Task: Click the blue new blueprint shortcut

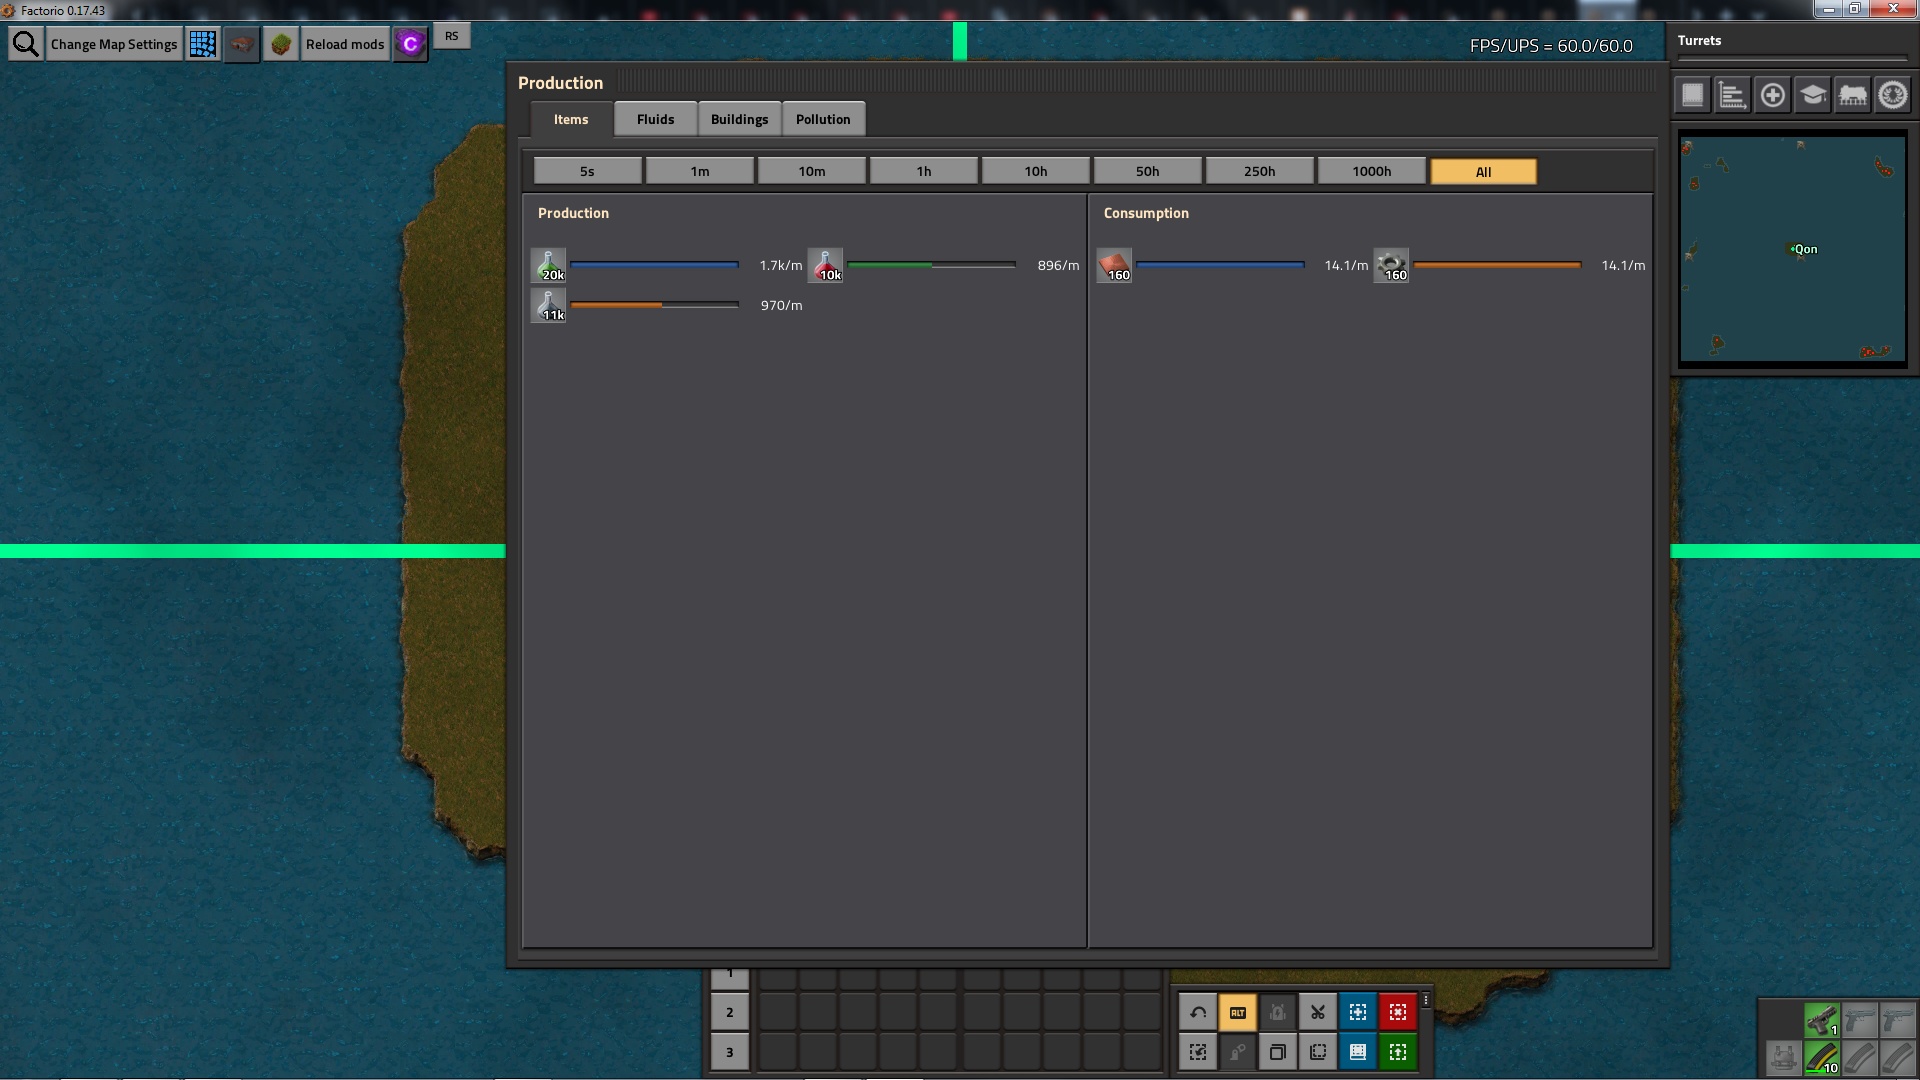Action: pos(1358,1012)
